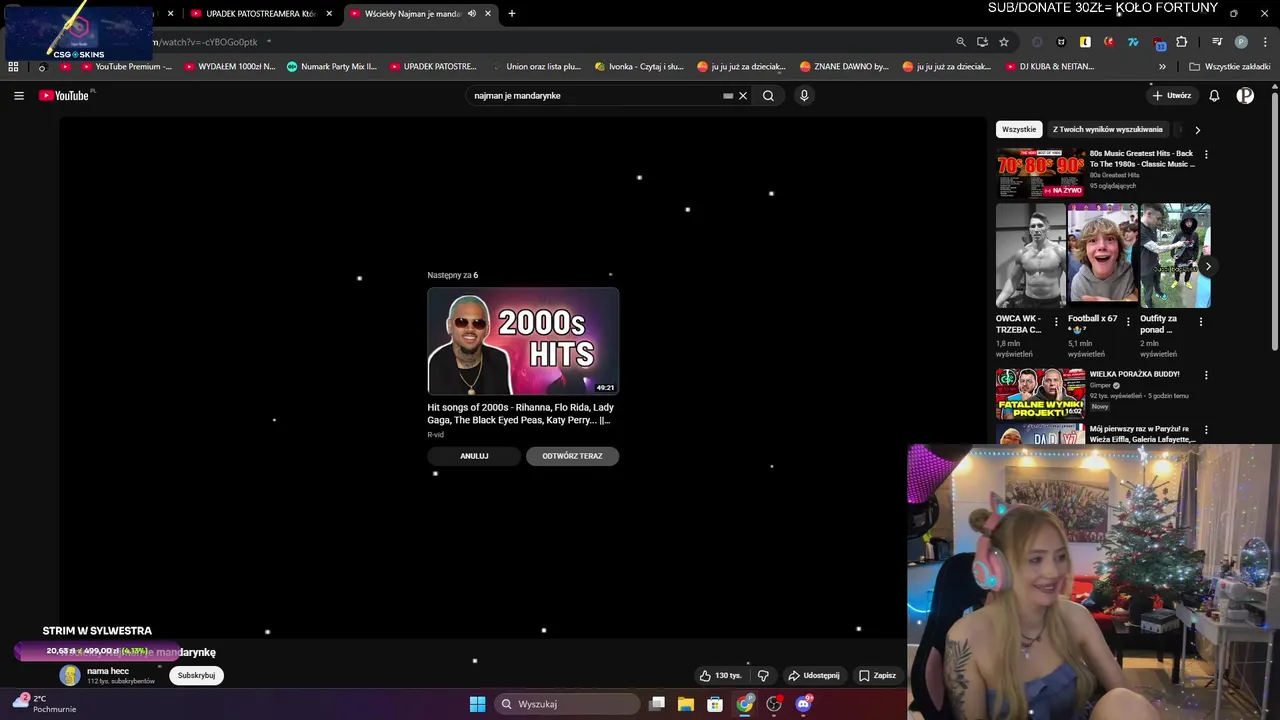This screenshot has width=1280, height=720.
Task: Open options for 'Mój pierwszy raz w Paryżu' video
Action: point(1206,430)
